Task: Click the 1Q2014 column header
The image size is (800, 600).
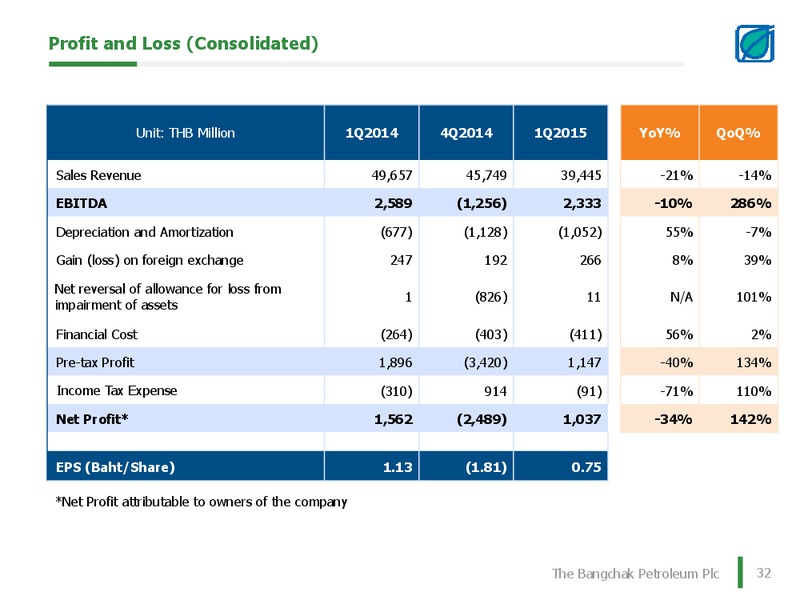Action: (371, 133)
